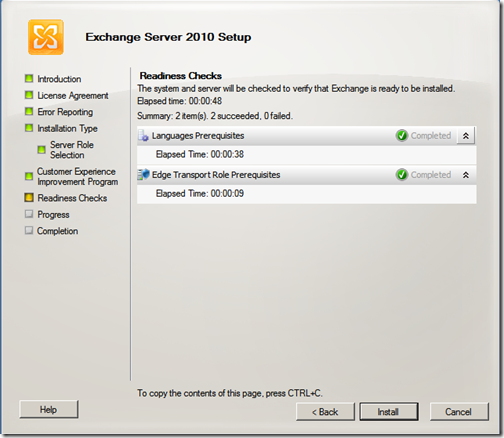This screenshot has width=504, height=438.
Task: Click the summary line showing 2 succeeded
Action: click(x=215, y=116)
